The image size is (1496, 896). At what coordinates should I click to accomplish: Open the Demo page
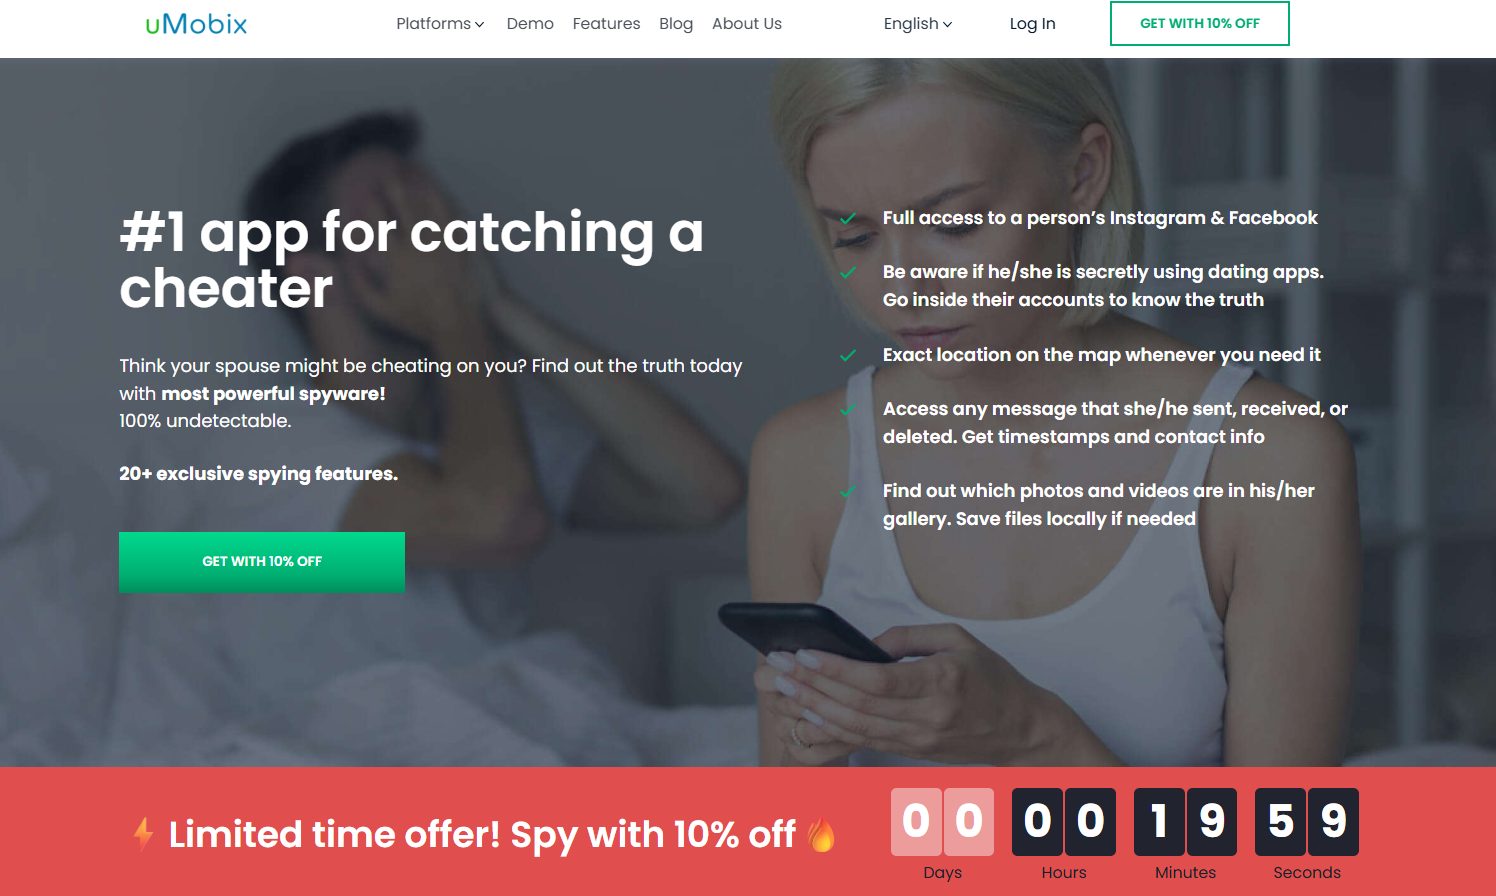coord(530,24)
